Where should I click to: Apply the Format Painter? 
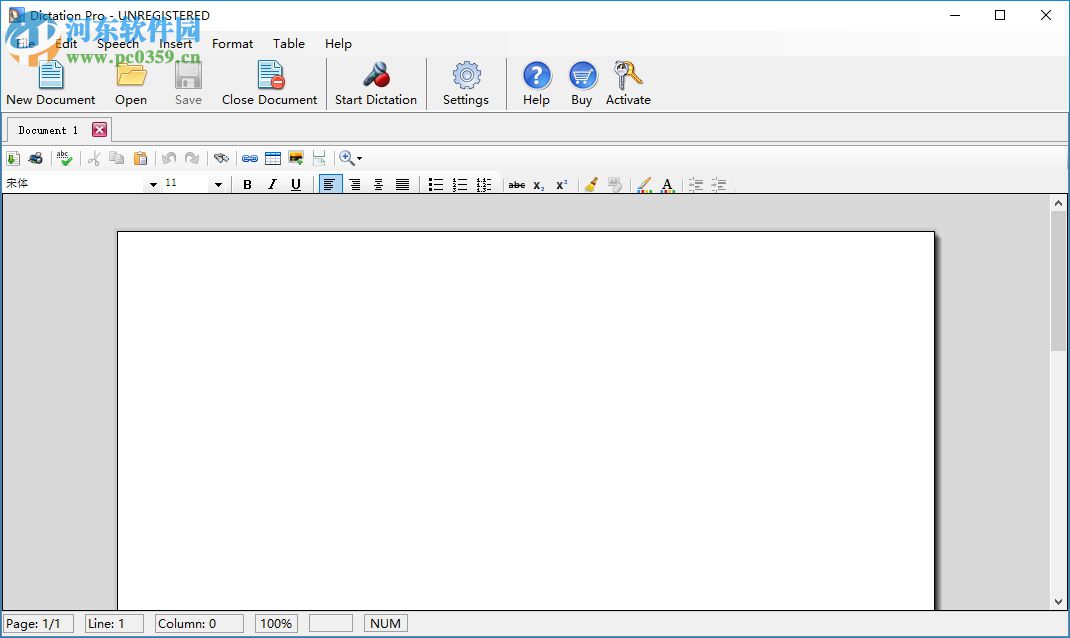click(x=591, y=184)
